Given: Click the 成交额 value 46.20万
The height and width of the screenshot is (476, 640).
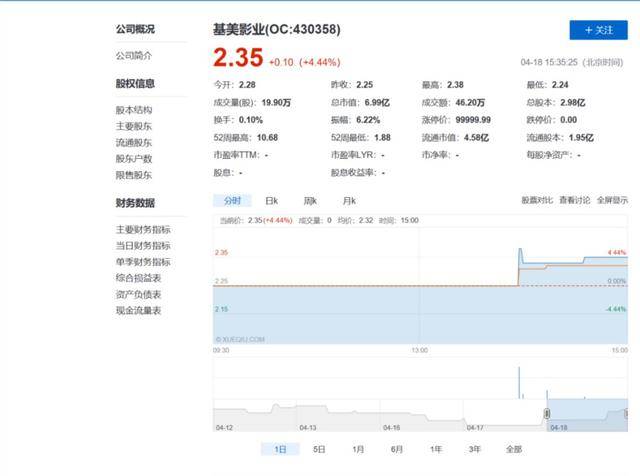Looking at the screenshot, I should coord(470,102).
